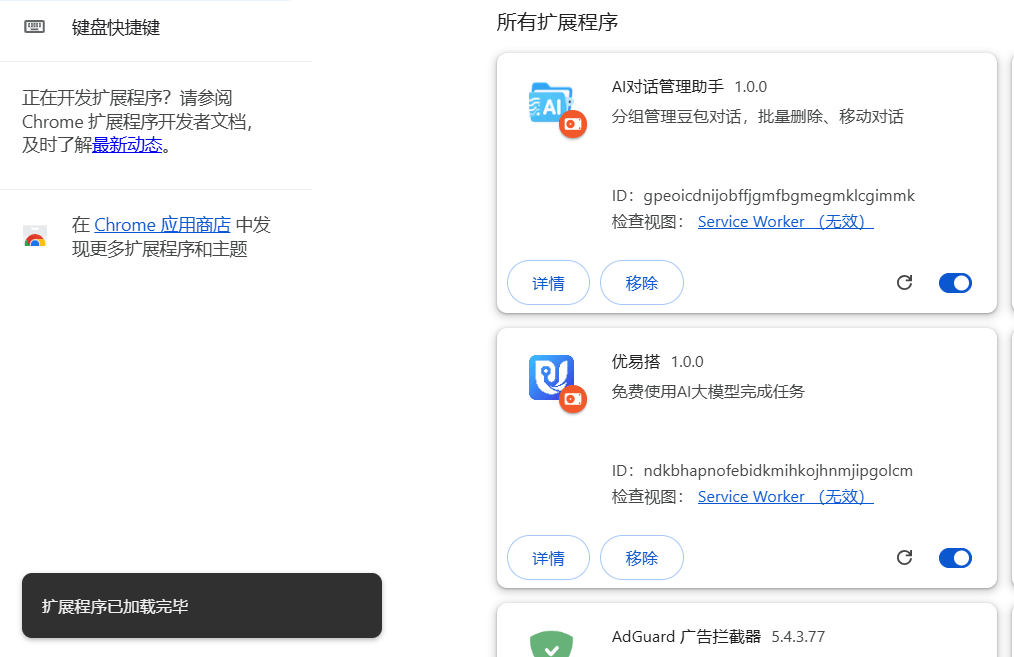Click the keyboard icon beside 键盘快捷键
The height and width of the screenshot is (657, 1014).
(34, 27)
